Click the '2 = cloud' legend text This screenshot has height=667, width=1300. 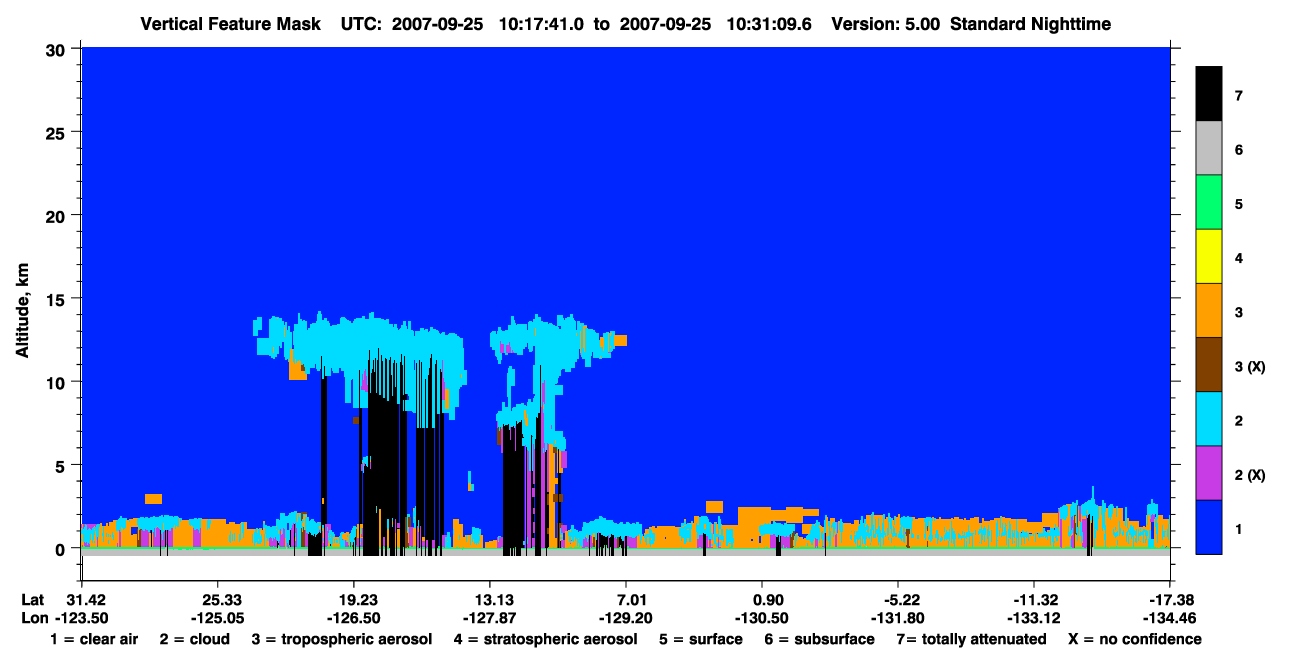(193, 639)
